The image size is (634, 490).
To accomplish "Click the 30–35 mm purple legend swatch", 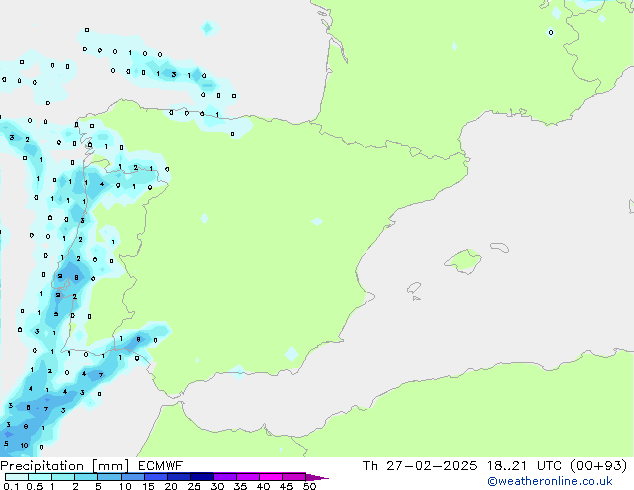I will click(x=224, y=477).
